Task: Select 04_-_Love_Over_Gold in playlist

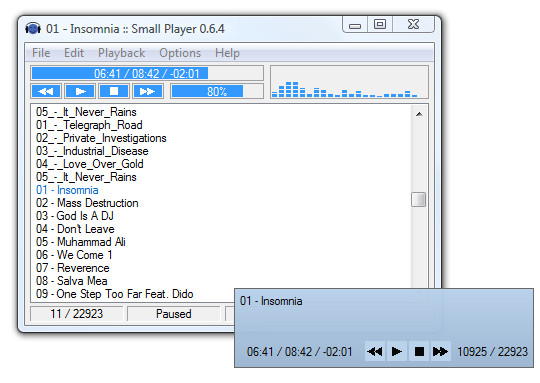Action: coord(90,164)
